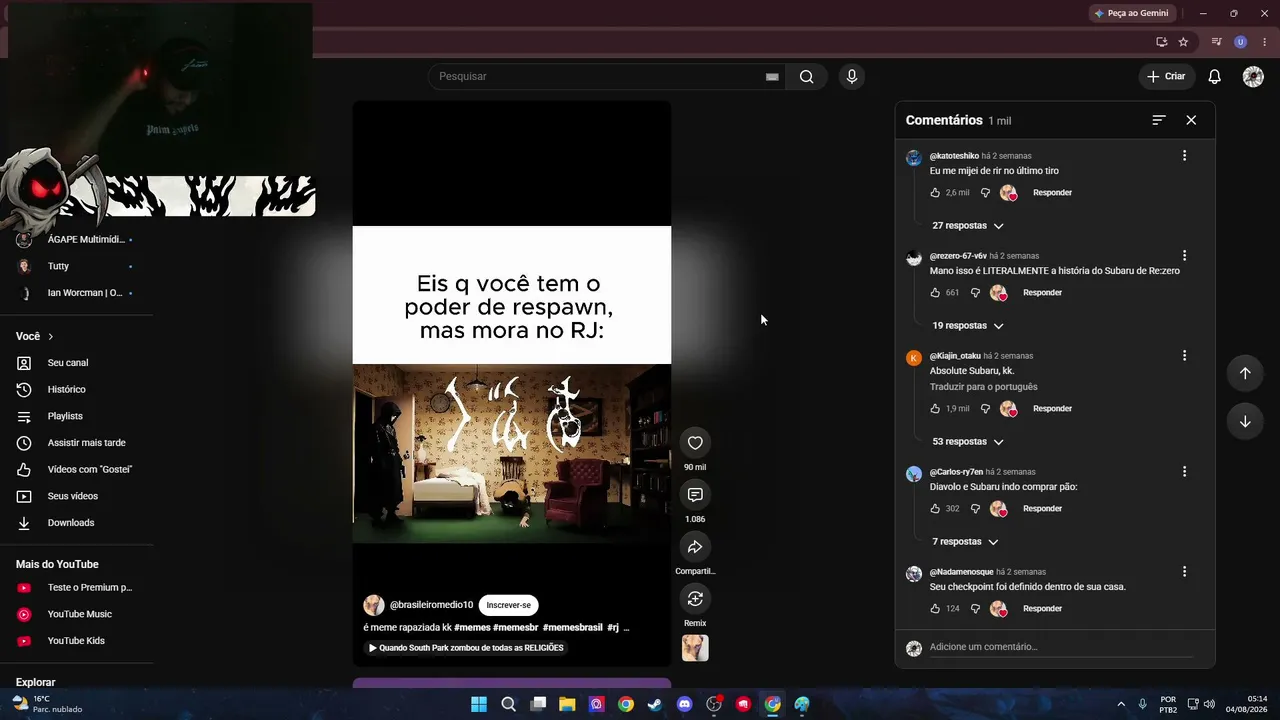Open more options for the @Kiajin_otaku comment
This screenshot has width=1280, height=720.
(1184, 356)
